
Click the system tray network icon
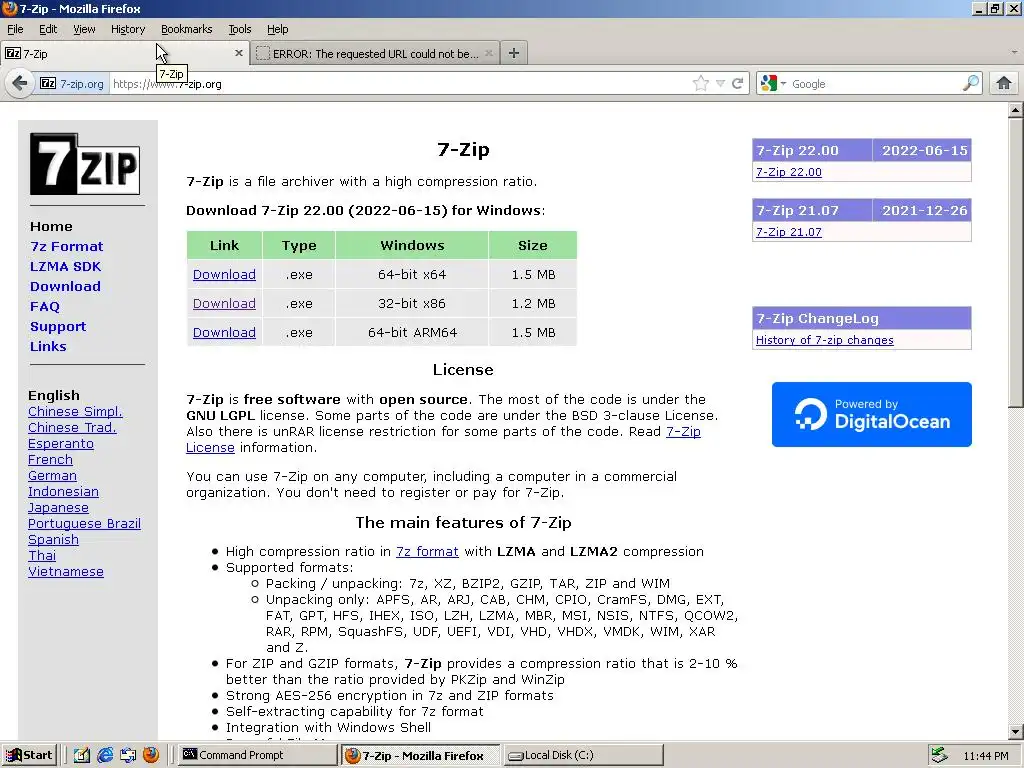click(x=939, y=756)
